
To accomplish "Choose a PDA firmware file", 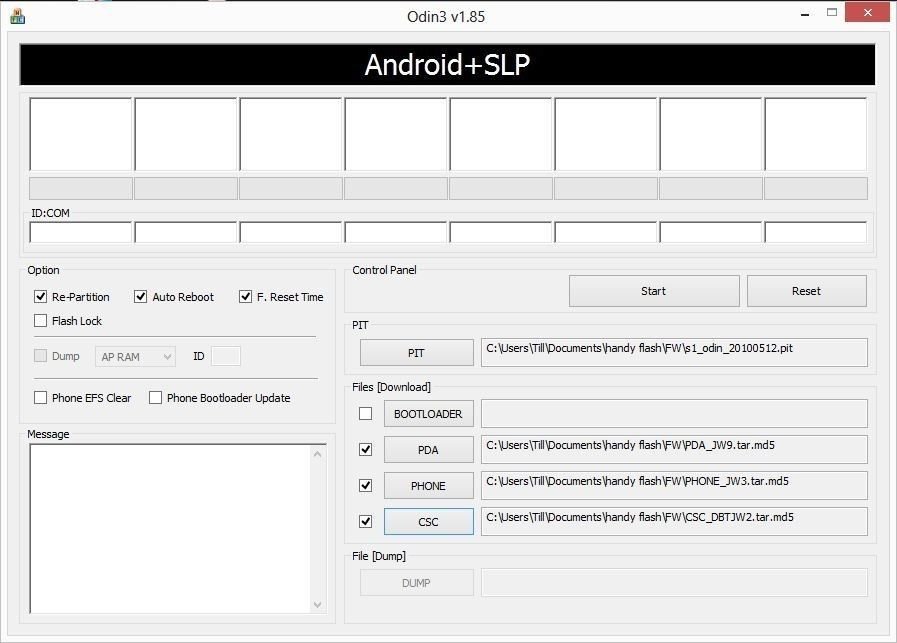I will [x=428, y=450].
